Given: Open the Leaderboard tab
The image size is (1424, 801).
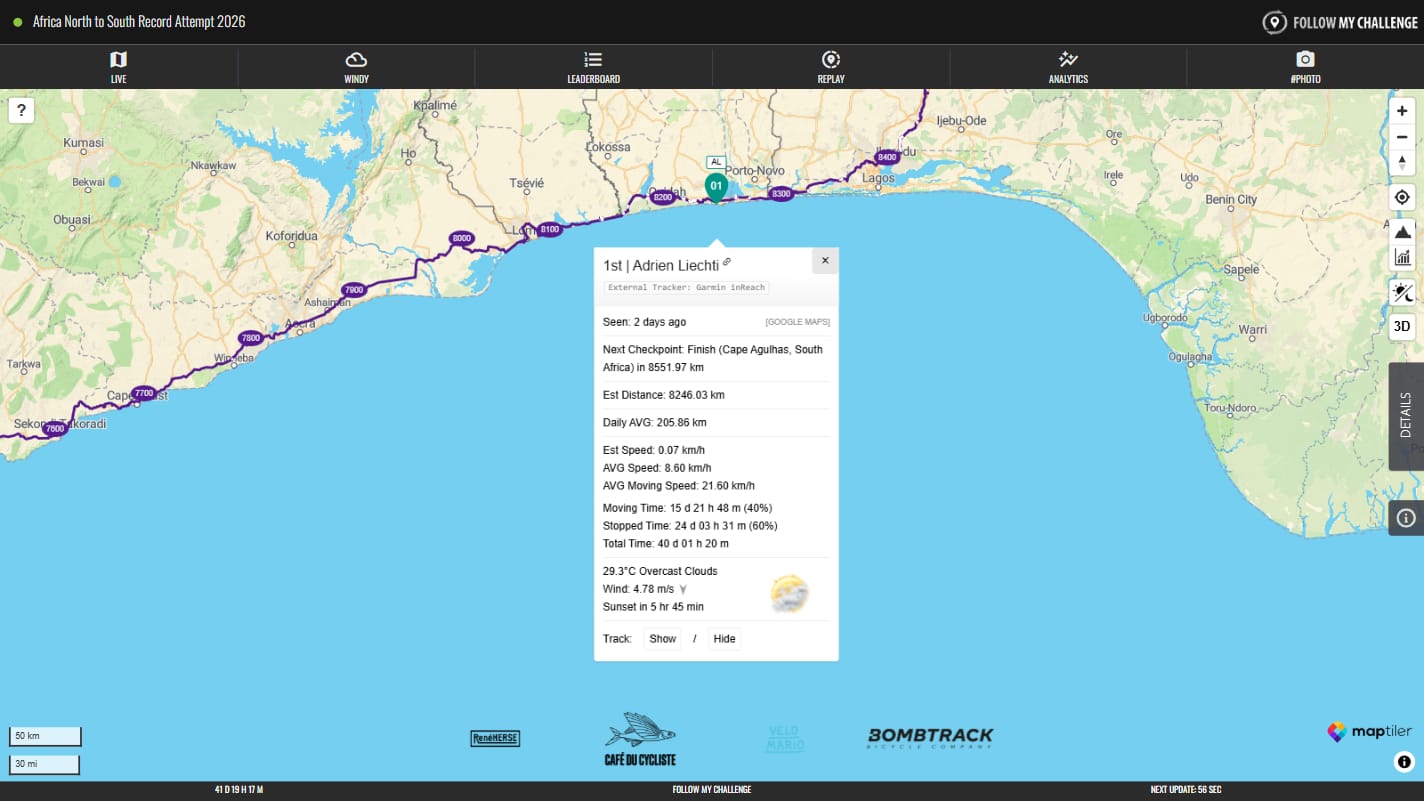Looking at the screenshot, I should [593, 67].
